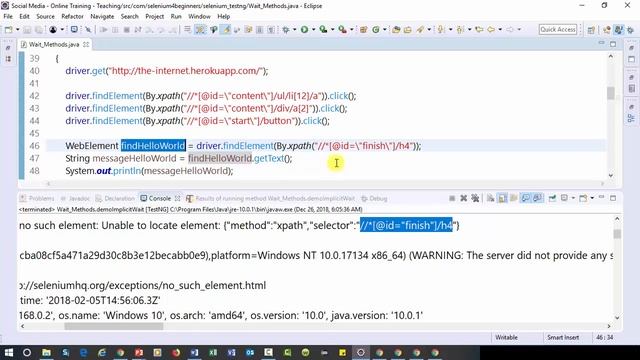Click the Open Type toolbar icon
Viewport: 640px width, 360px height.
pyautogui.click(x=396, y=29)
